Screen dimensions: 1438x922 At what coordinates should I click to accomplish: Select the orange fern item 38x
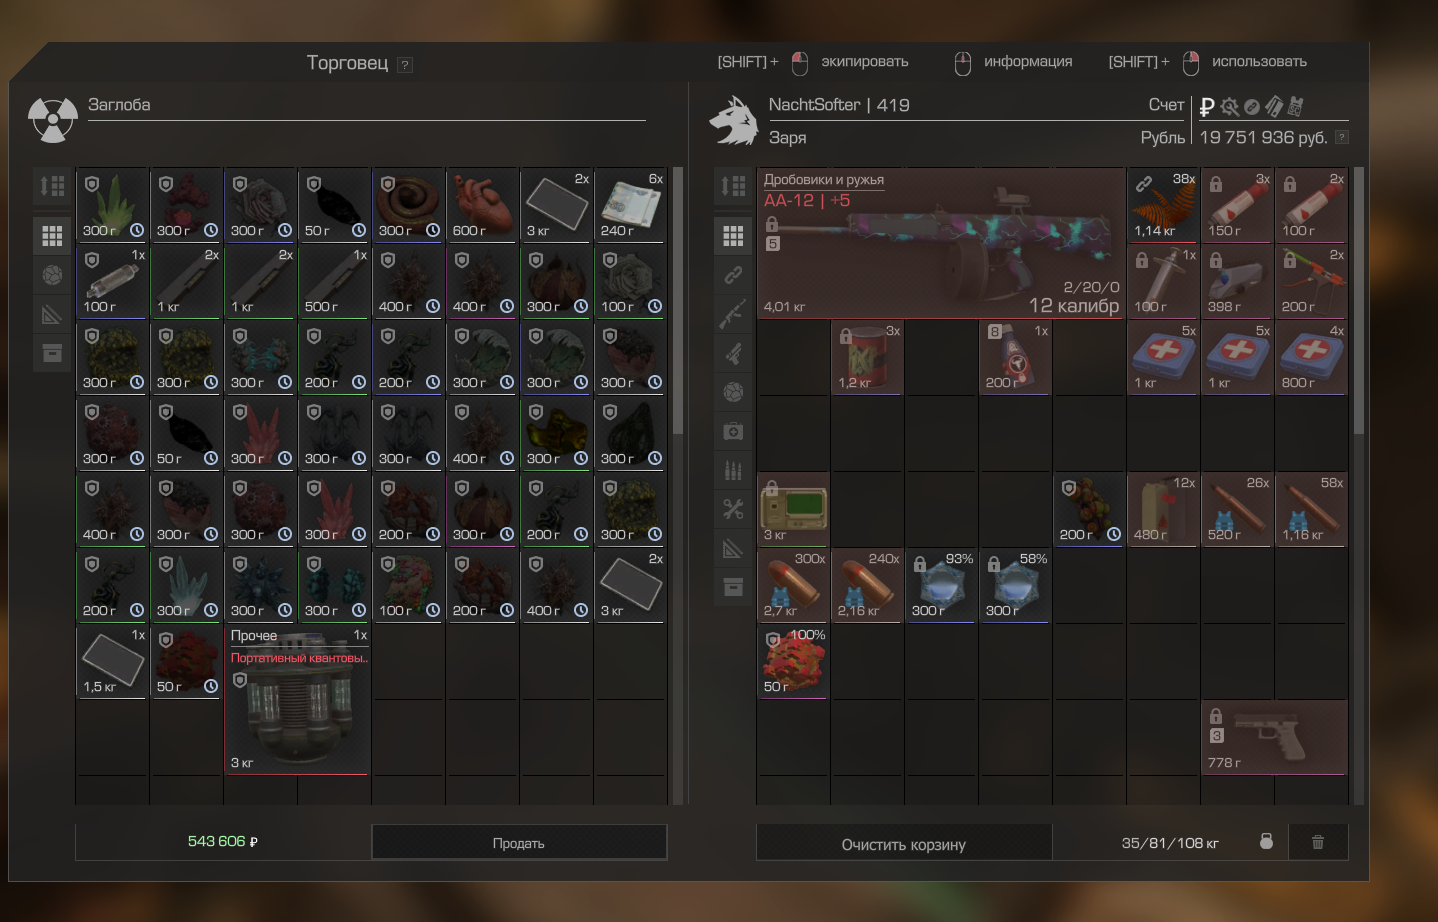[1163, 205]
